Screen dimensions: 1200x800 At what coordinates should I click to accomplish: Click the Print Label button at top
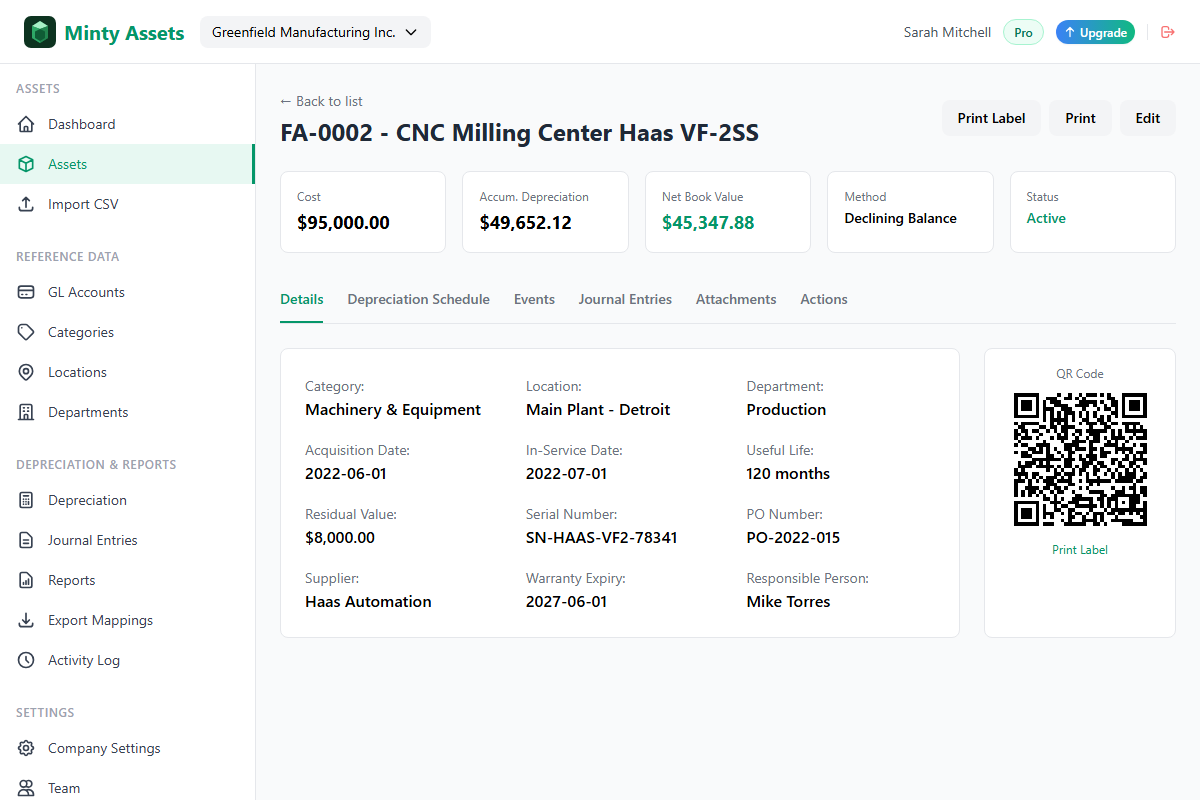[991, 118]
